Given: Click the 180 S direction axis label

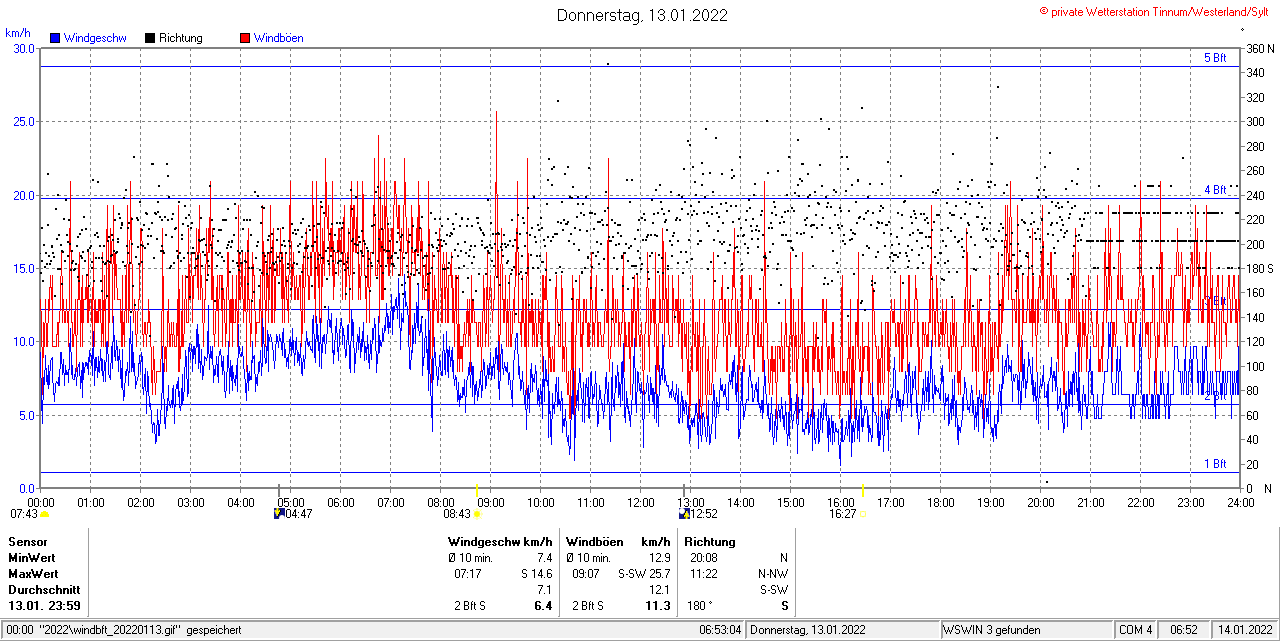Looking at the screenshot, I should (1259, 268).
